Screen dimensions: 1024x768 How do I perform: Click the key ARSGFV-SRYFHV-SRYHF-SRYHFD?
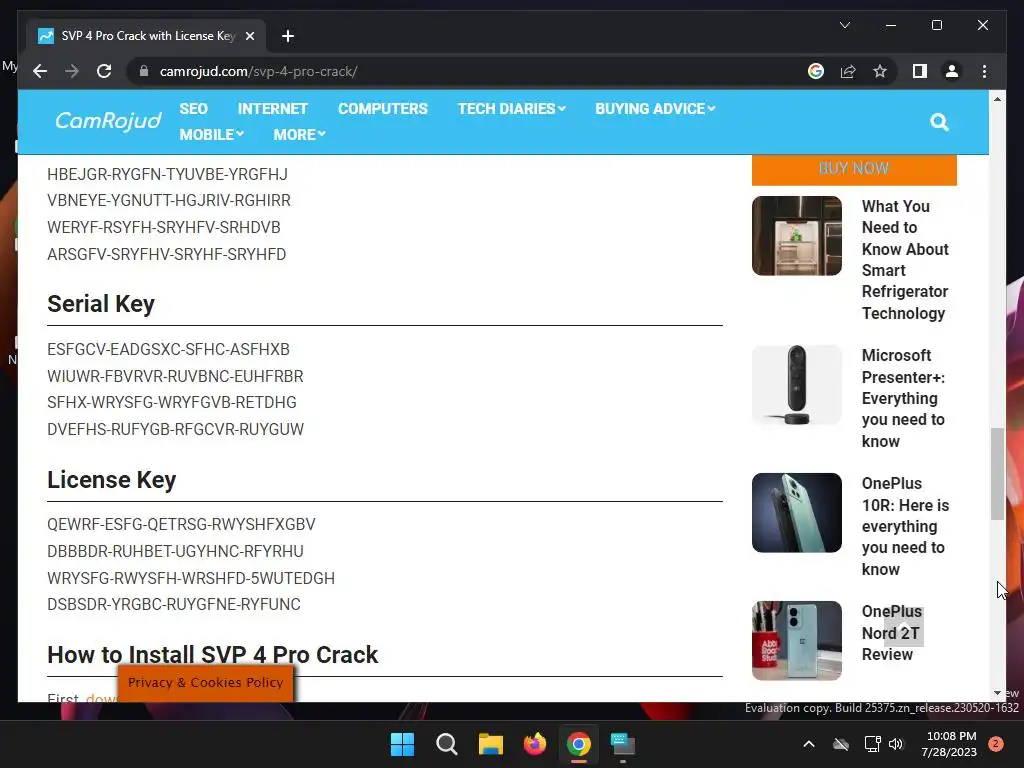click(x=167, y=254)
